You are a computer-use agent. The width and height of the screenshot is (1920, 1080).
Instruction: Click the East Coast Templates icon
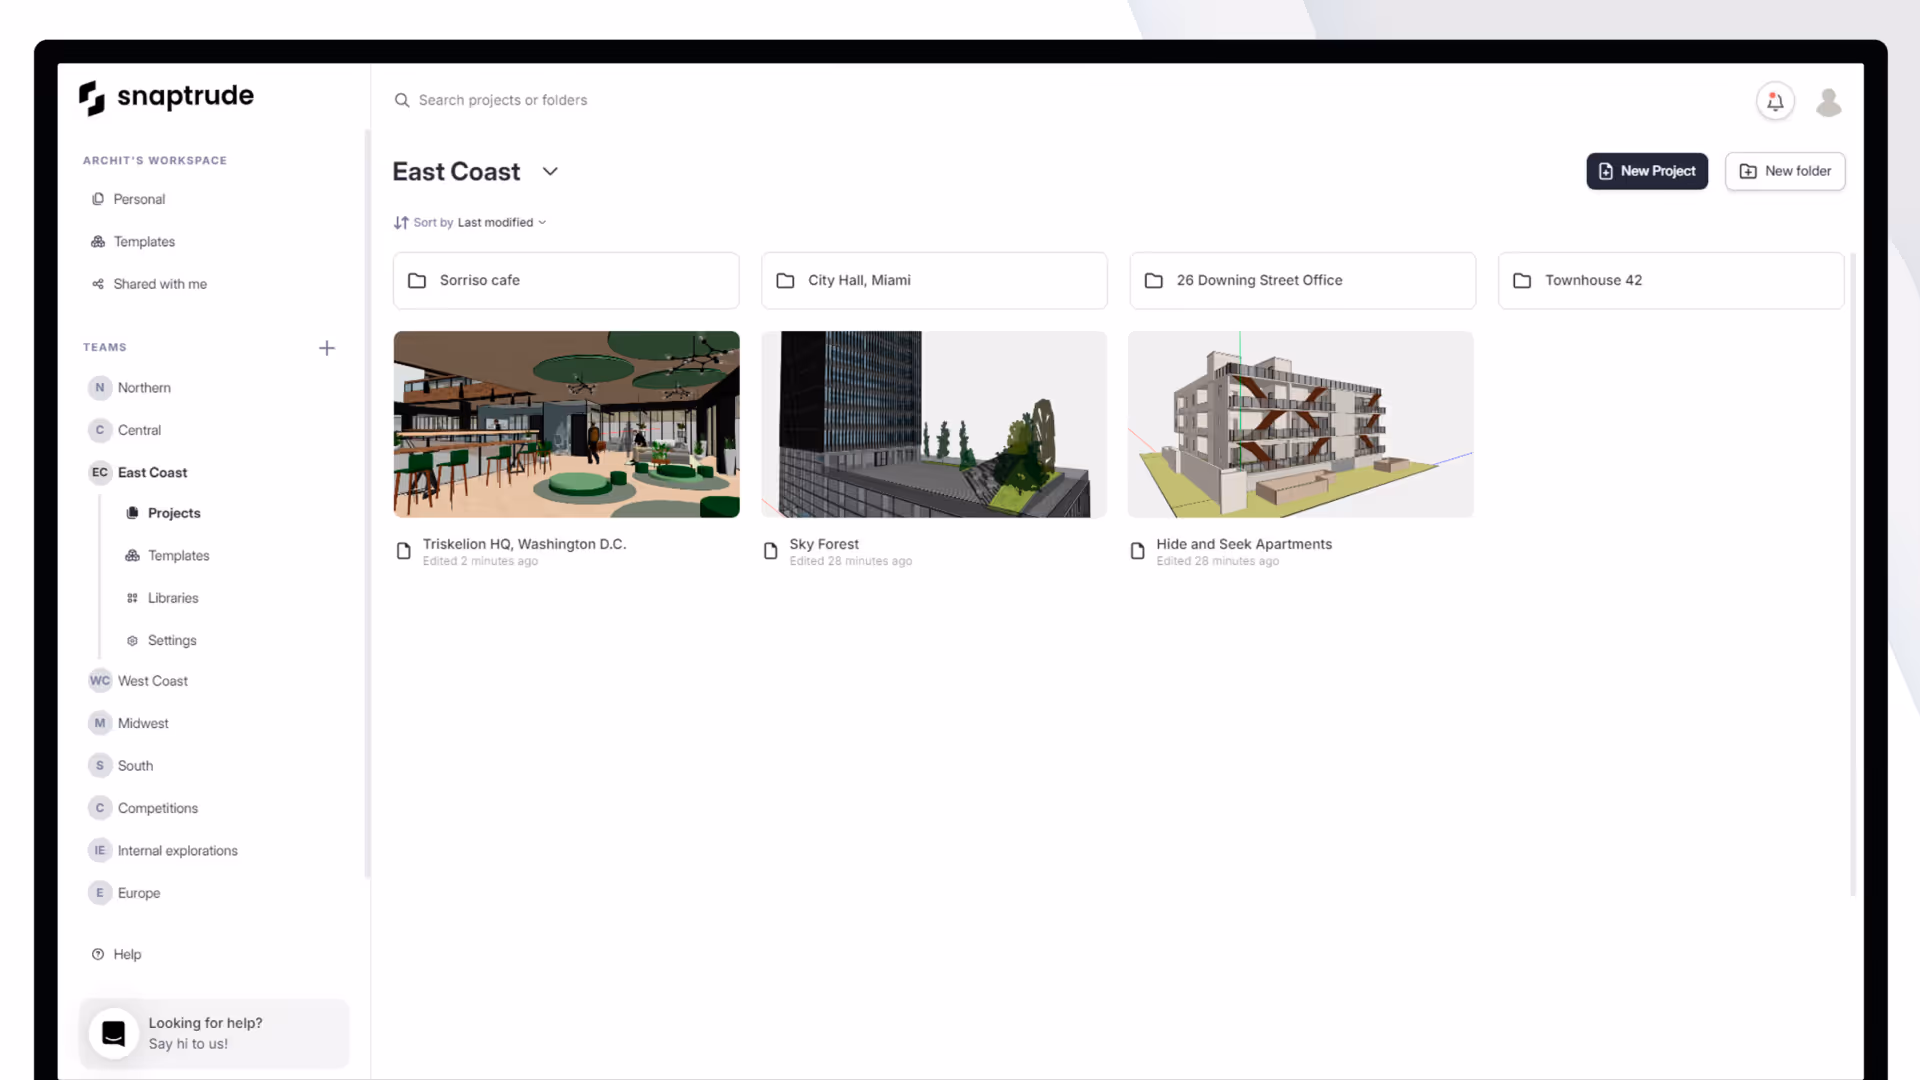pos(132,556)
